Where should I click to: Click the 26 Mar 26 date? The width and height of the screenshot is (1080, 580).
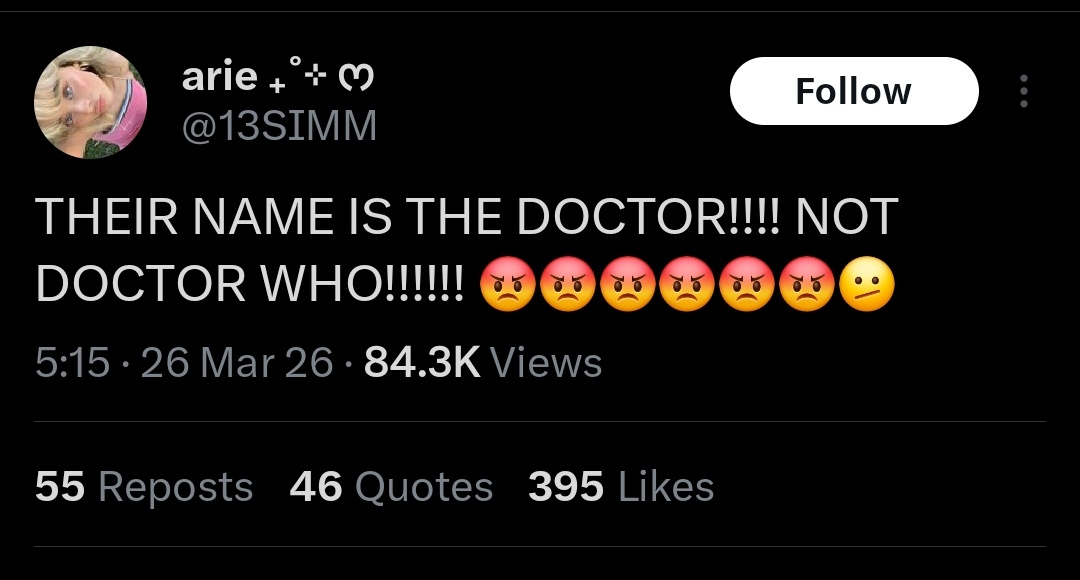236,362
